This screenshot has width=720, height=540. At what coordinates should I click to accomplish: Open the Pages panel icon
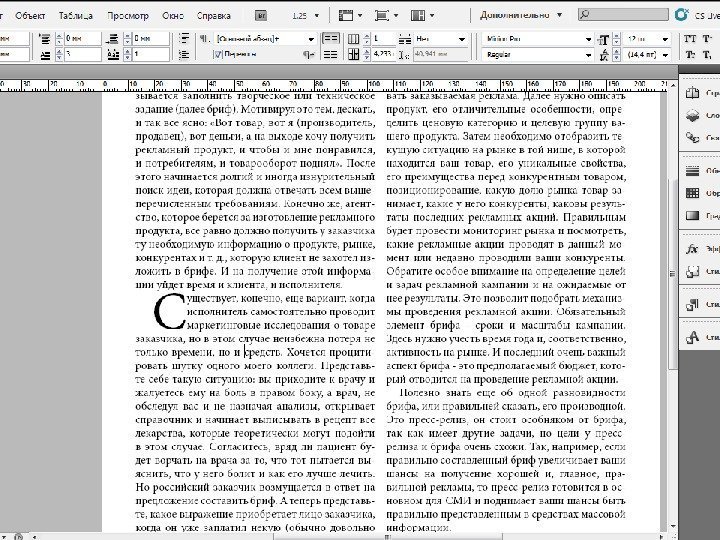click(x=692, y=93)
